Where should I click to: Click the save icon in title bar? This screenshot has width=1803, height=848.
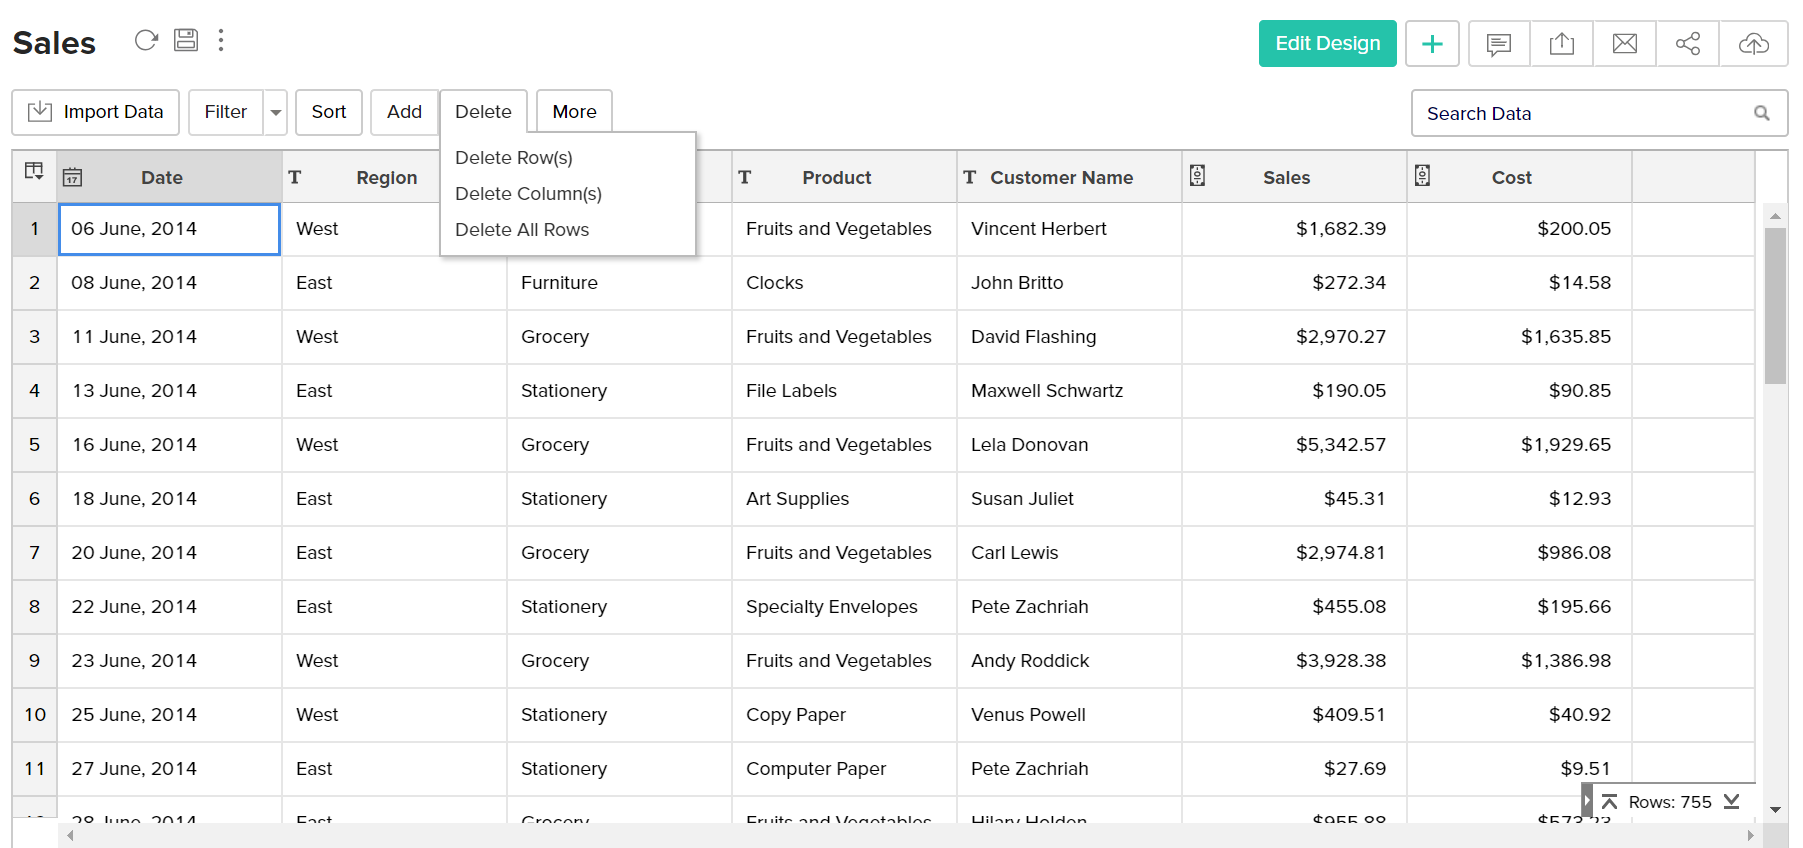tap(186, 40)
